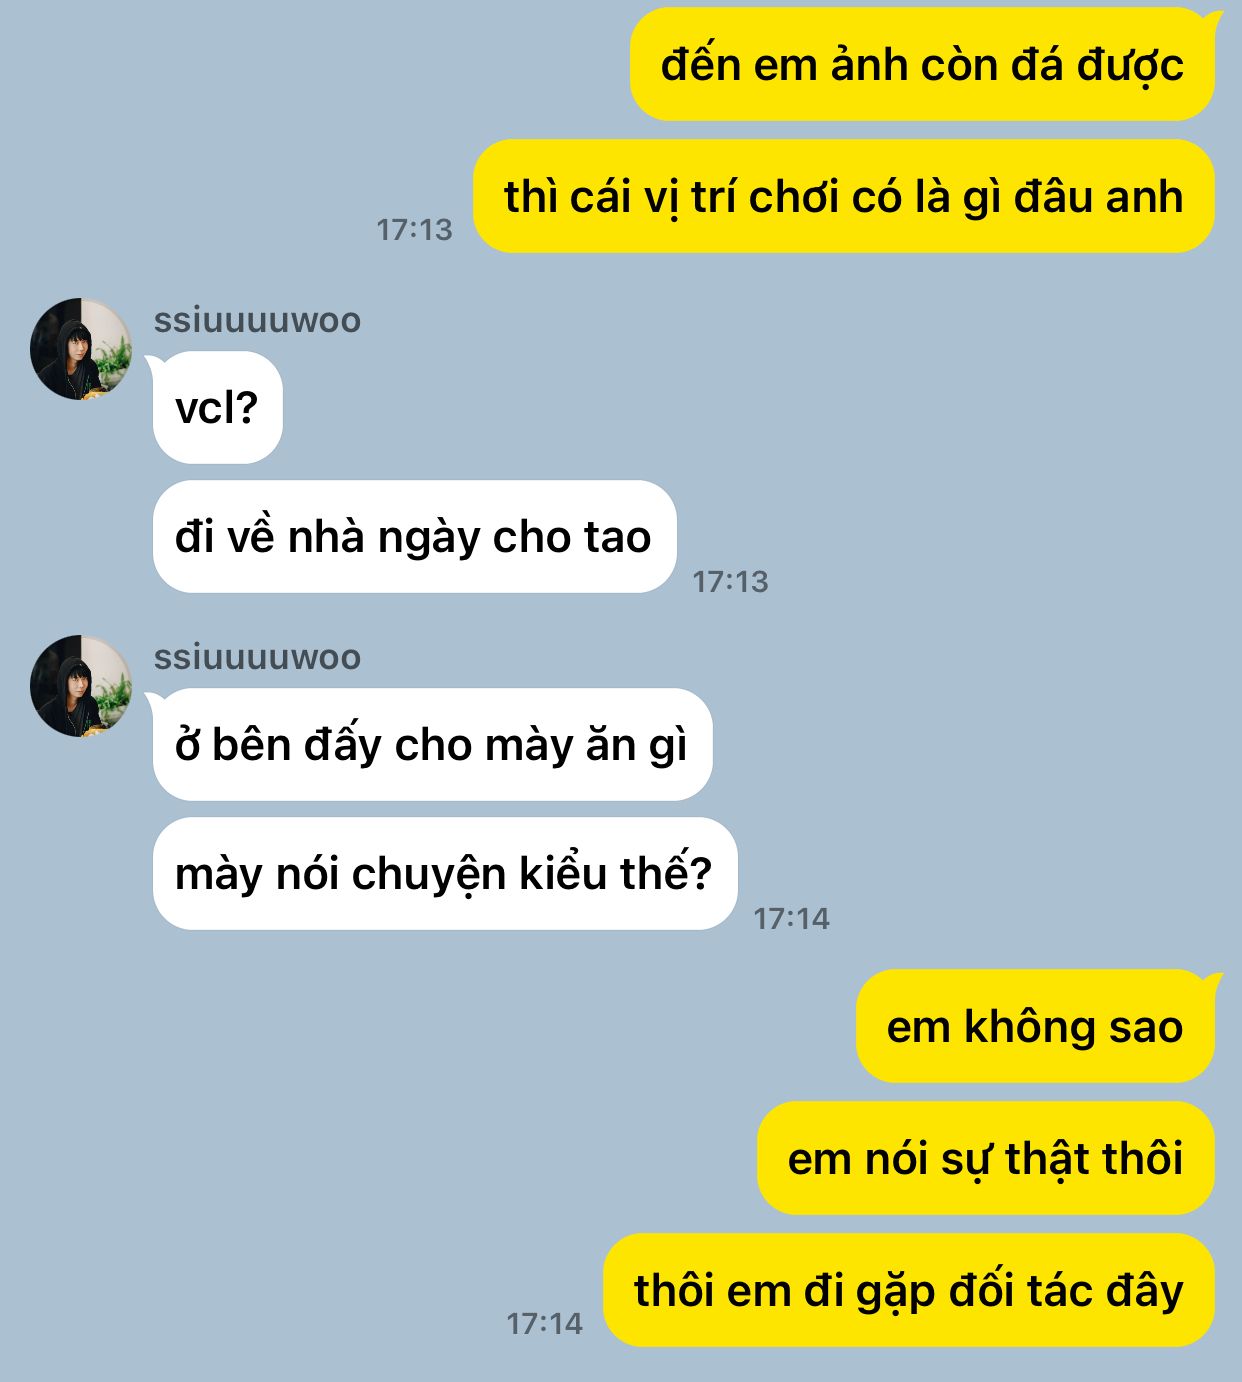Click the word 'tao' in the white message bubble
The image size is (1242, 1382).
618,538
